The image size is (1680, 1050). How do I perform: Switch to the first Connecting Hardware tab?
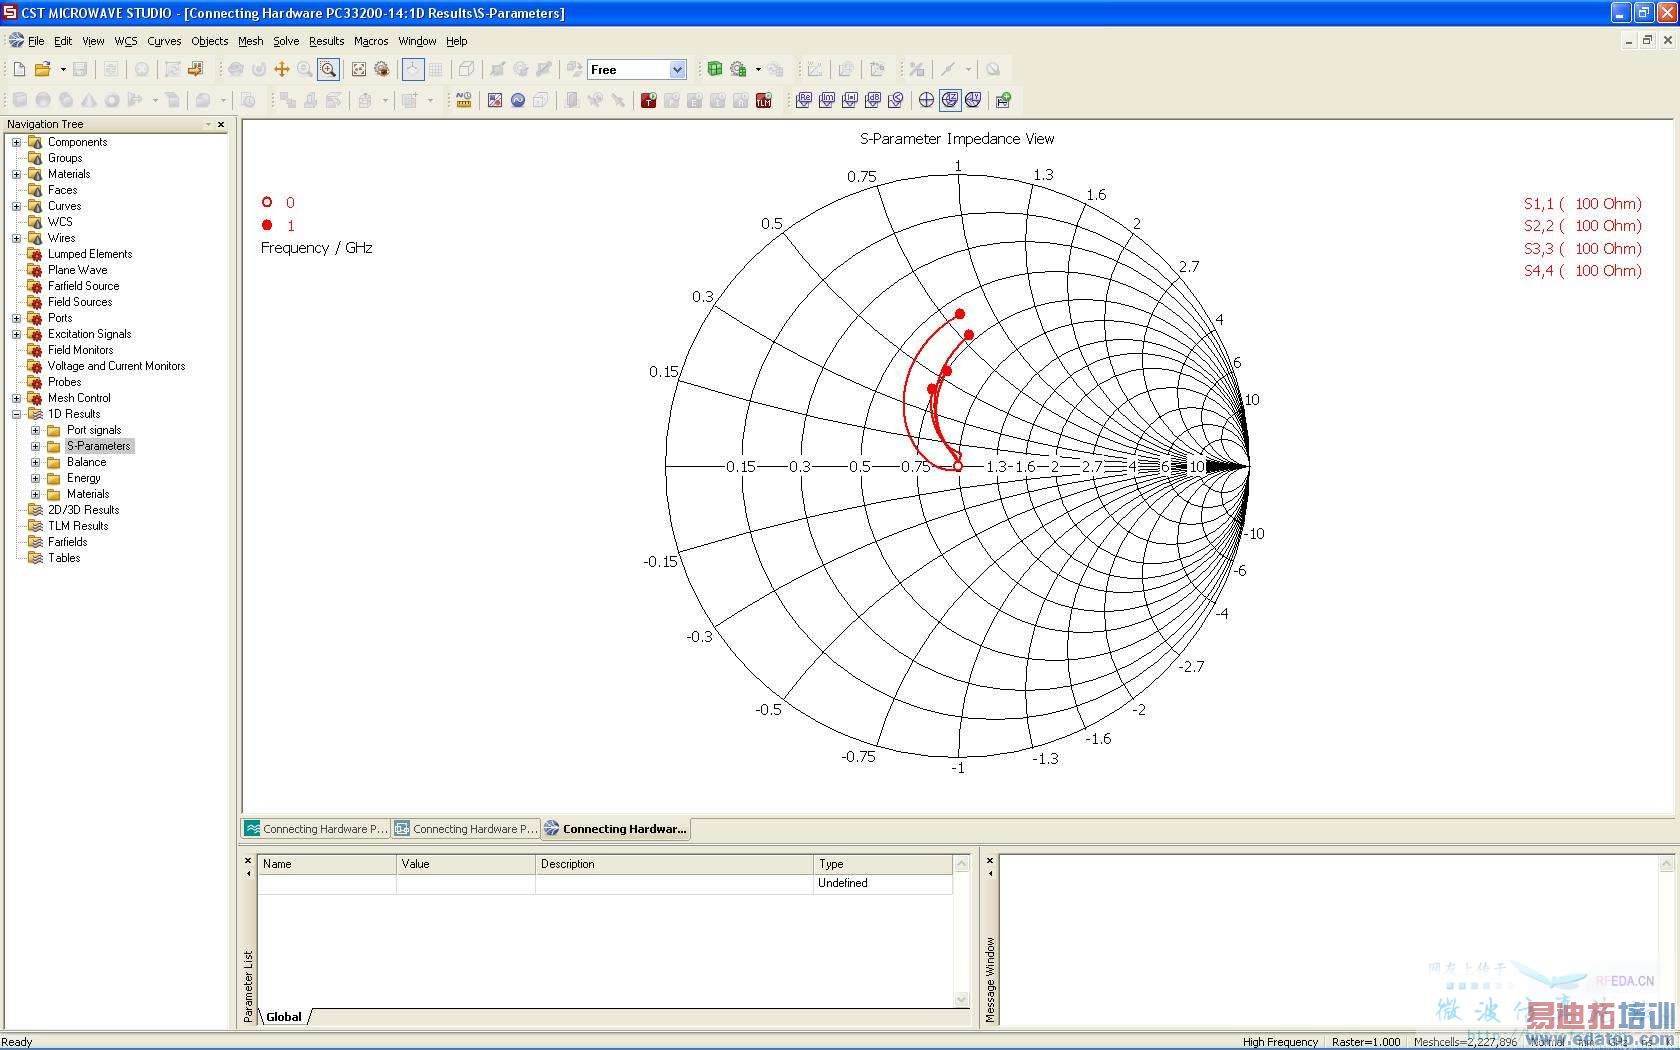316,828
